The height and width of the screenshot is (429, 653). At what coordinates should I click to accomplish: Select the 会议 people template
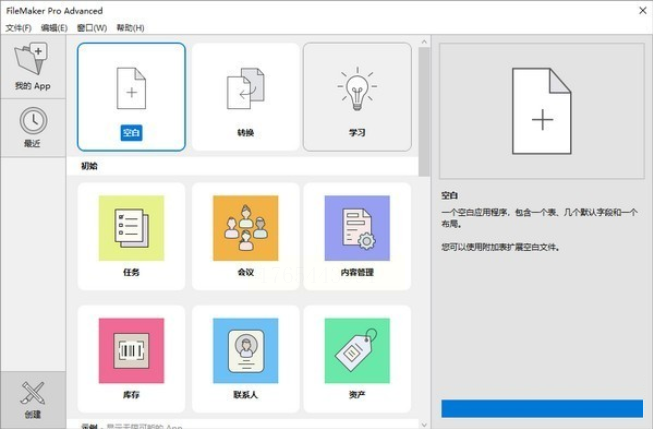click(245, 236)
